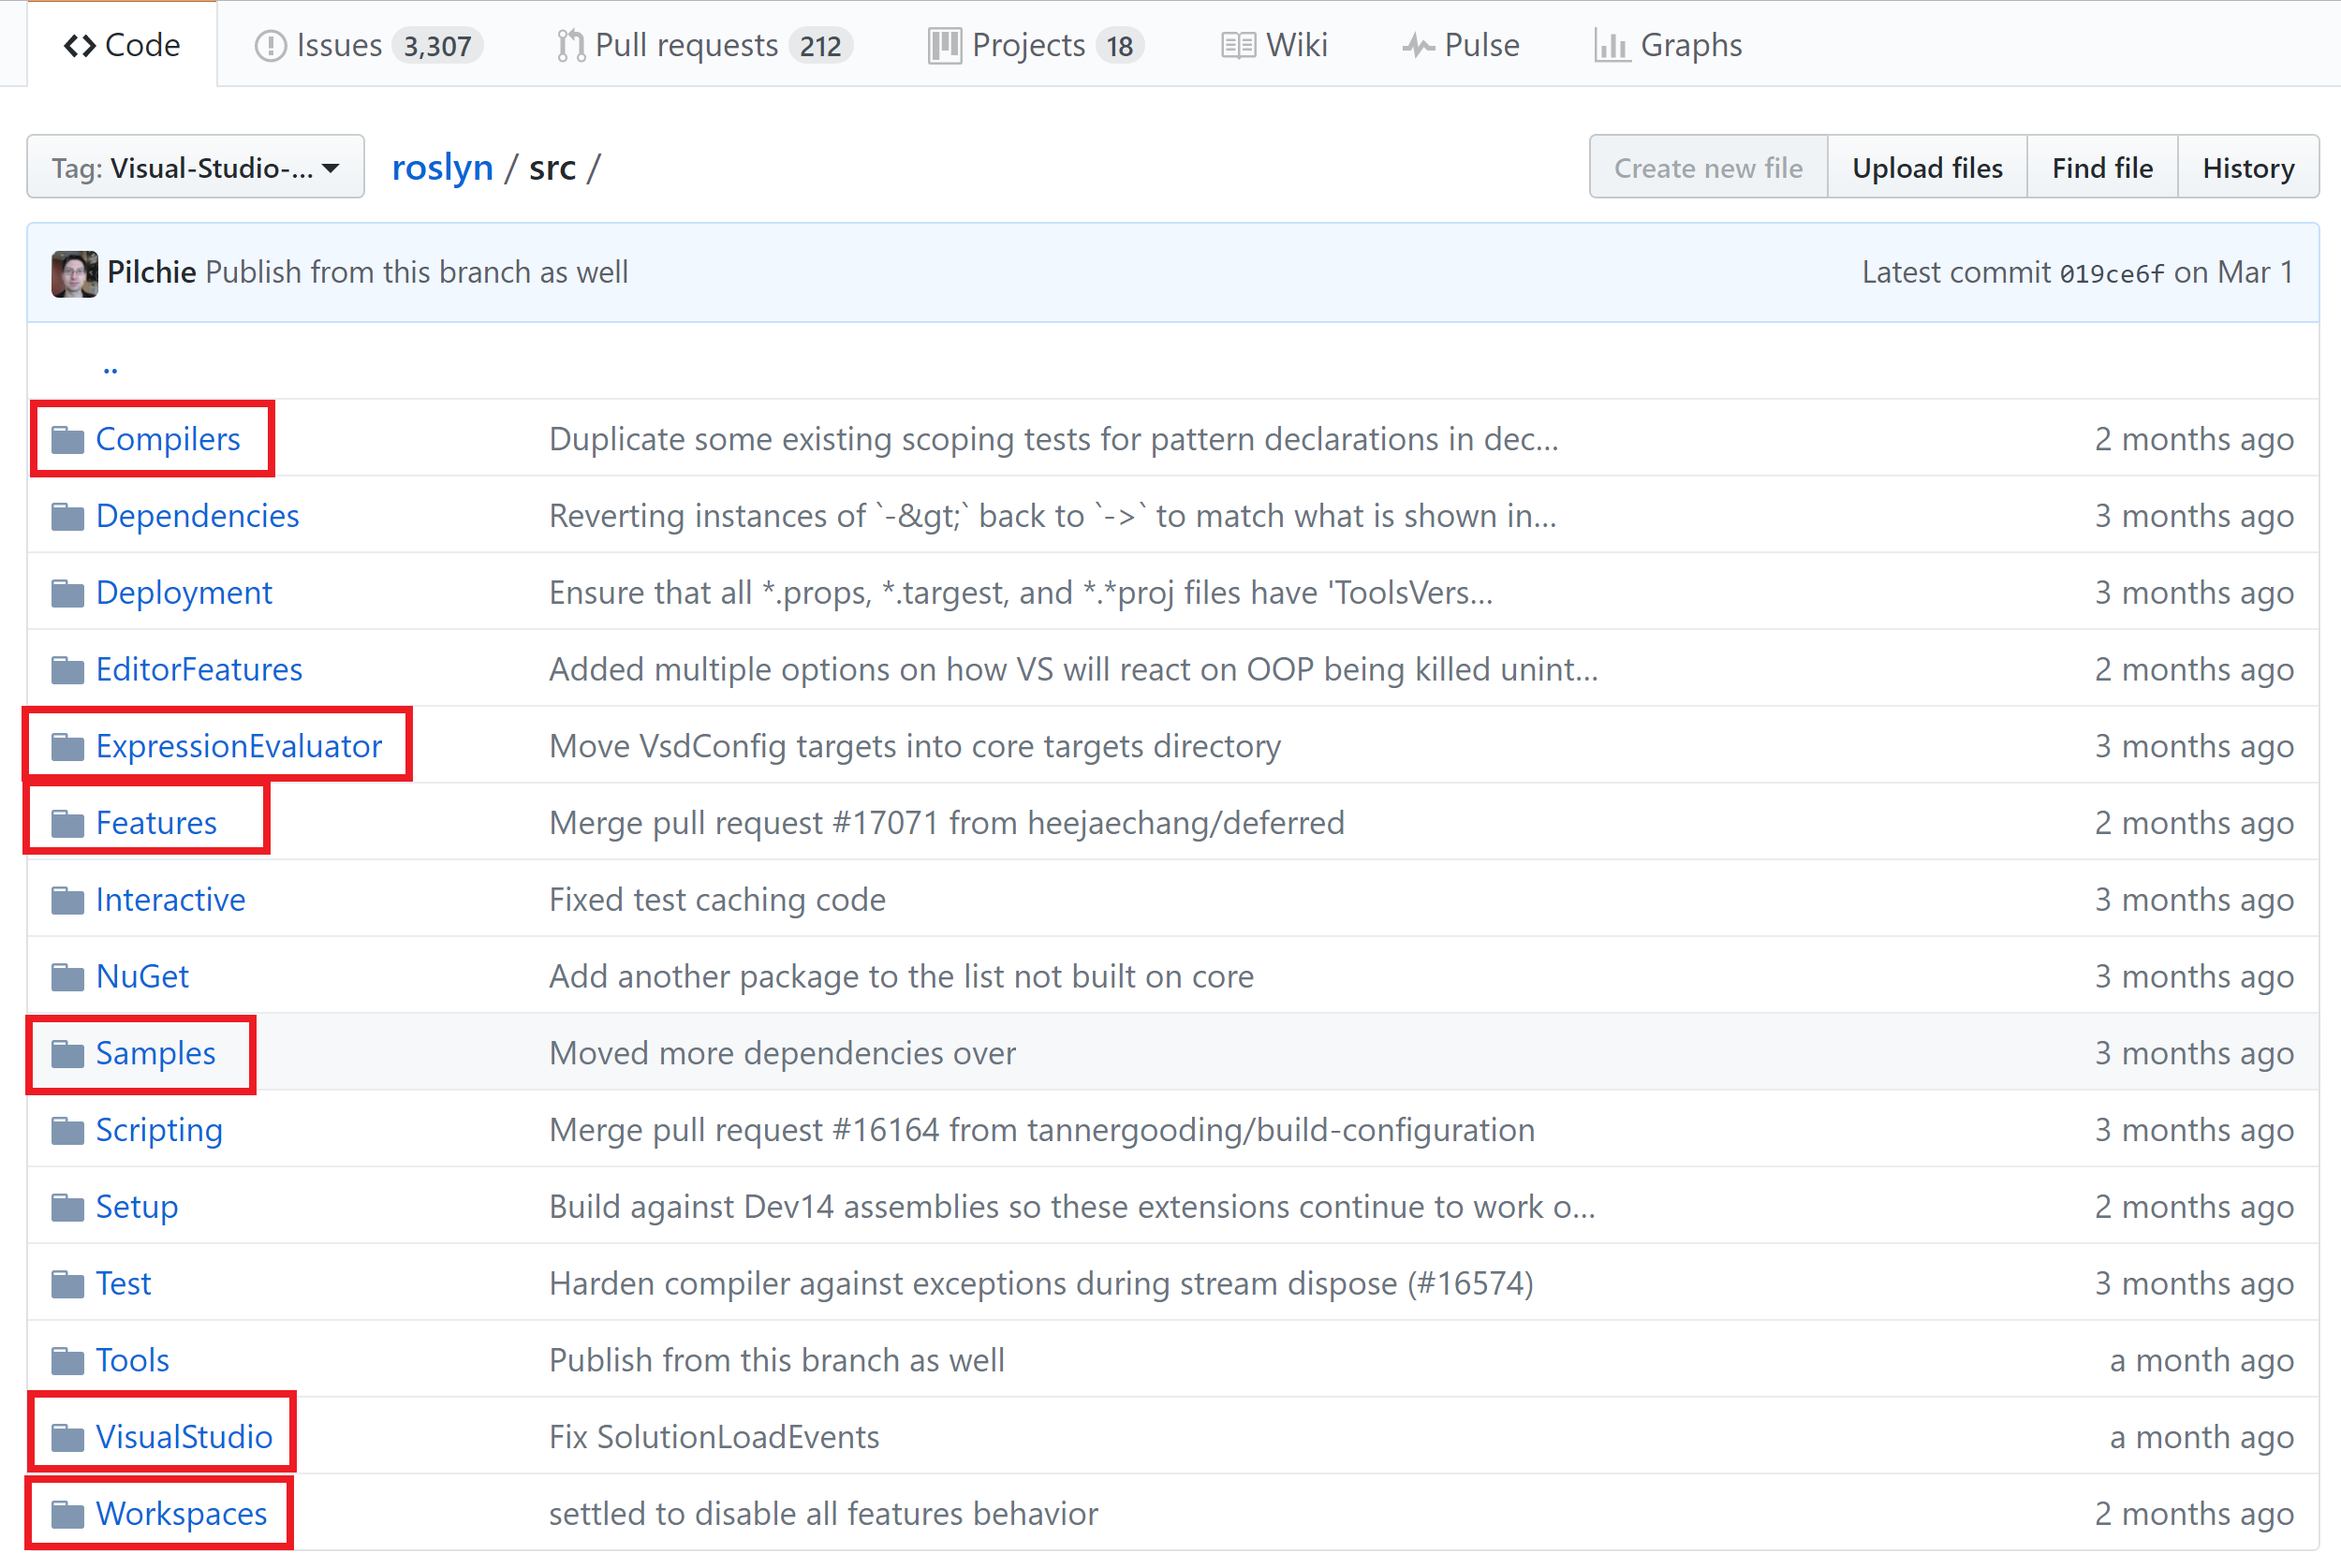The width and height of the screenshot is (2341, 1568).
Task: Expand the Tag Visual-Studio dropdown
Action: tap(195, 167)
